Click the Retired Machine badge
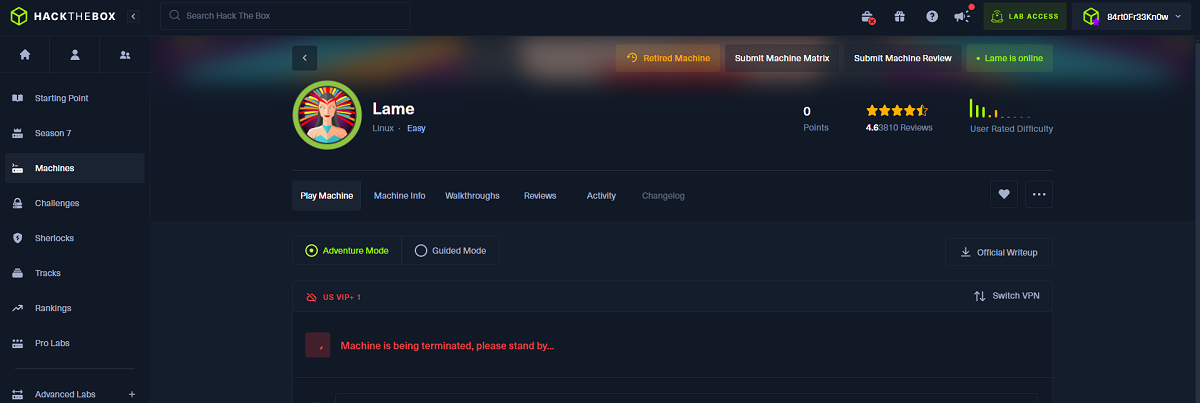Viewport: 1200px width, 403px height. tap(668, 58)
